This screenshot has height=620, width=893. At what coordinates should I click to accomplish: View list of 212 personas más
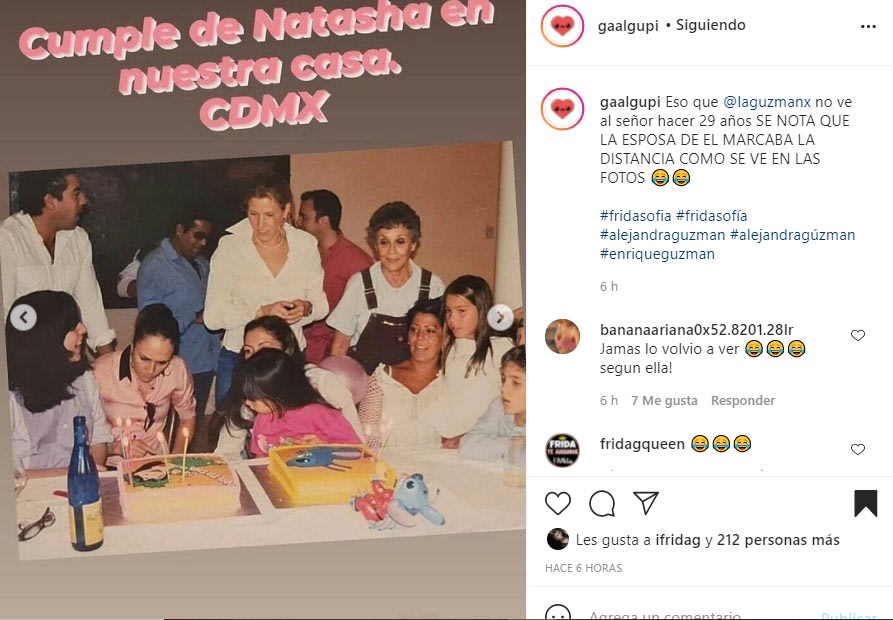pyautogui.click(x=778, y=540)
